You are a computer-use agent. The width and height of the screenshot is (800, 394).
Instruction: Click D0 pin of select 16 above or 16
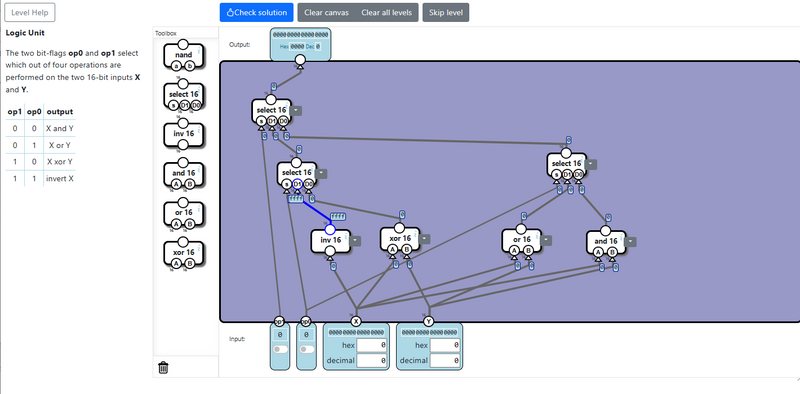[x=578, y=175]
